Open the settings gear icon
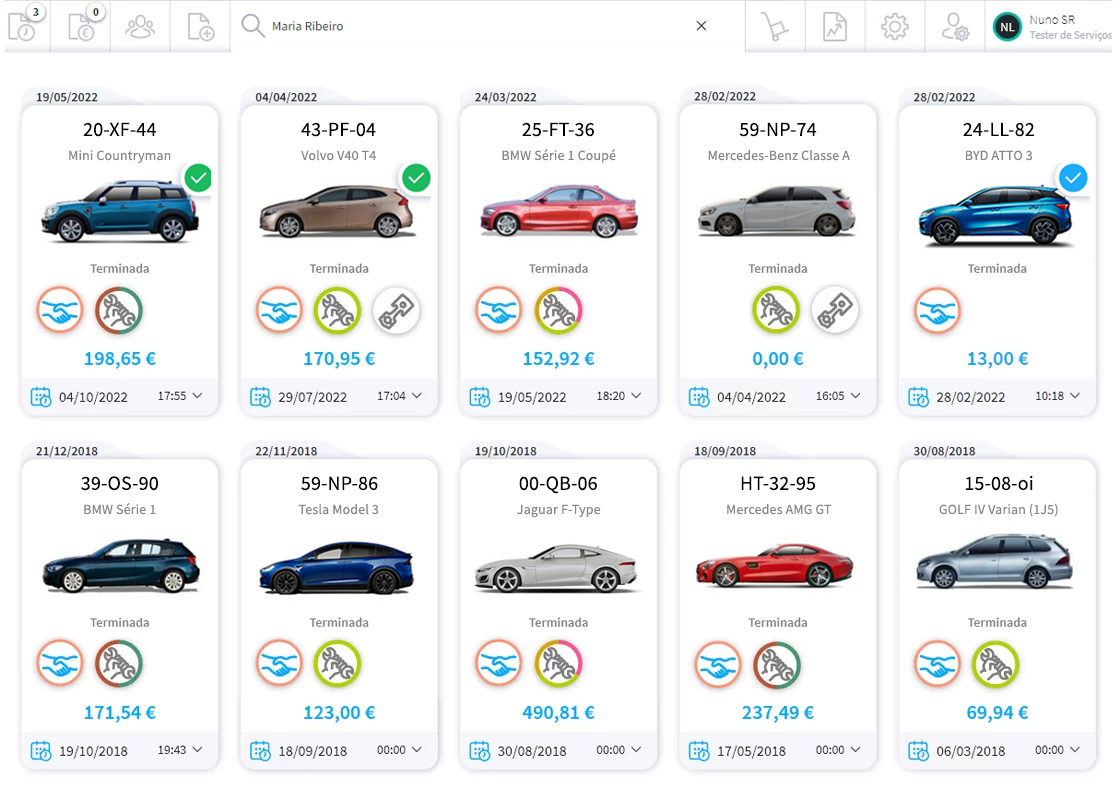Viewport: 1120px width, 810px height. 895,26
